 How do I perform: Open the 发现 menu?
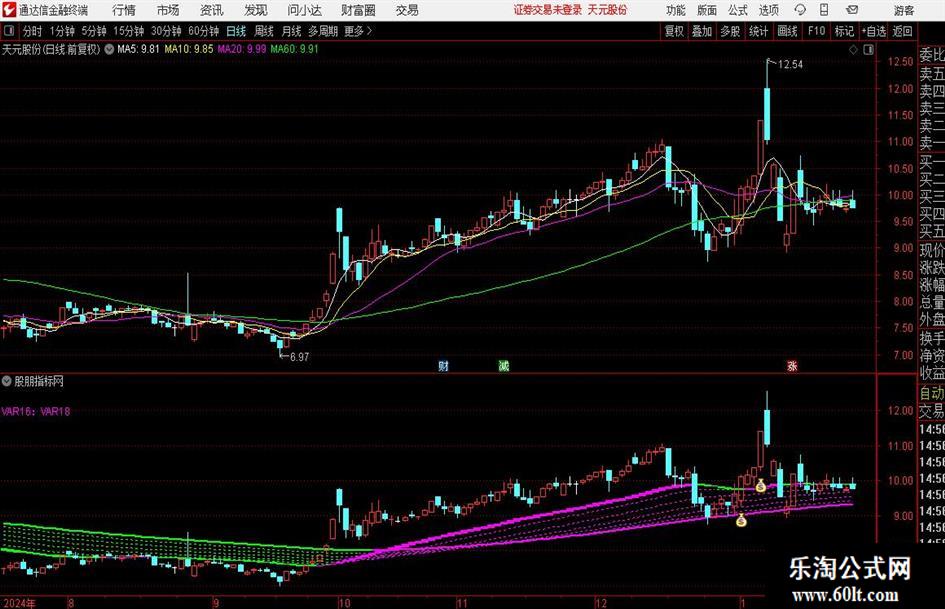pyautogui.click(x=256, y=10)
